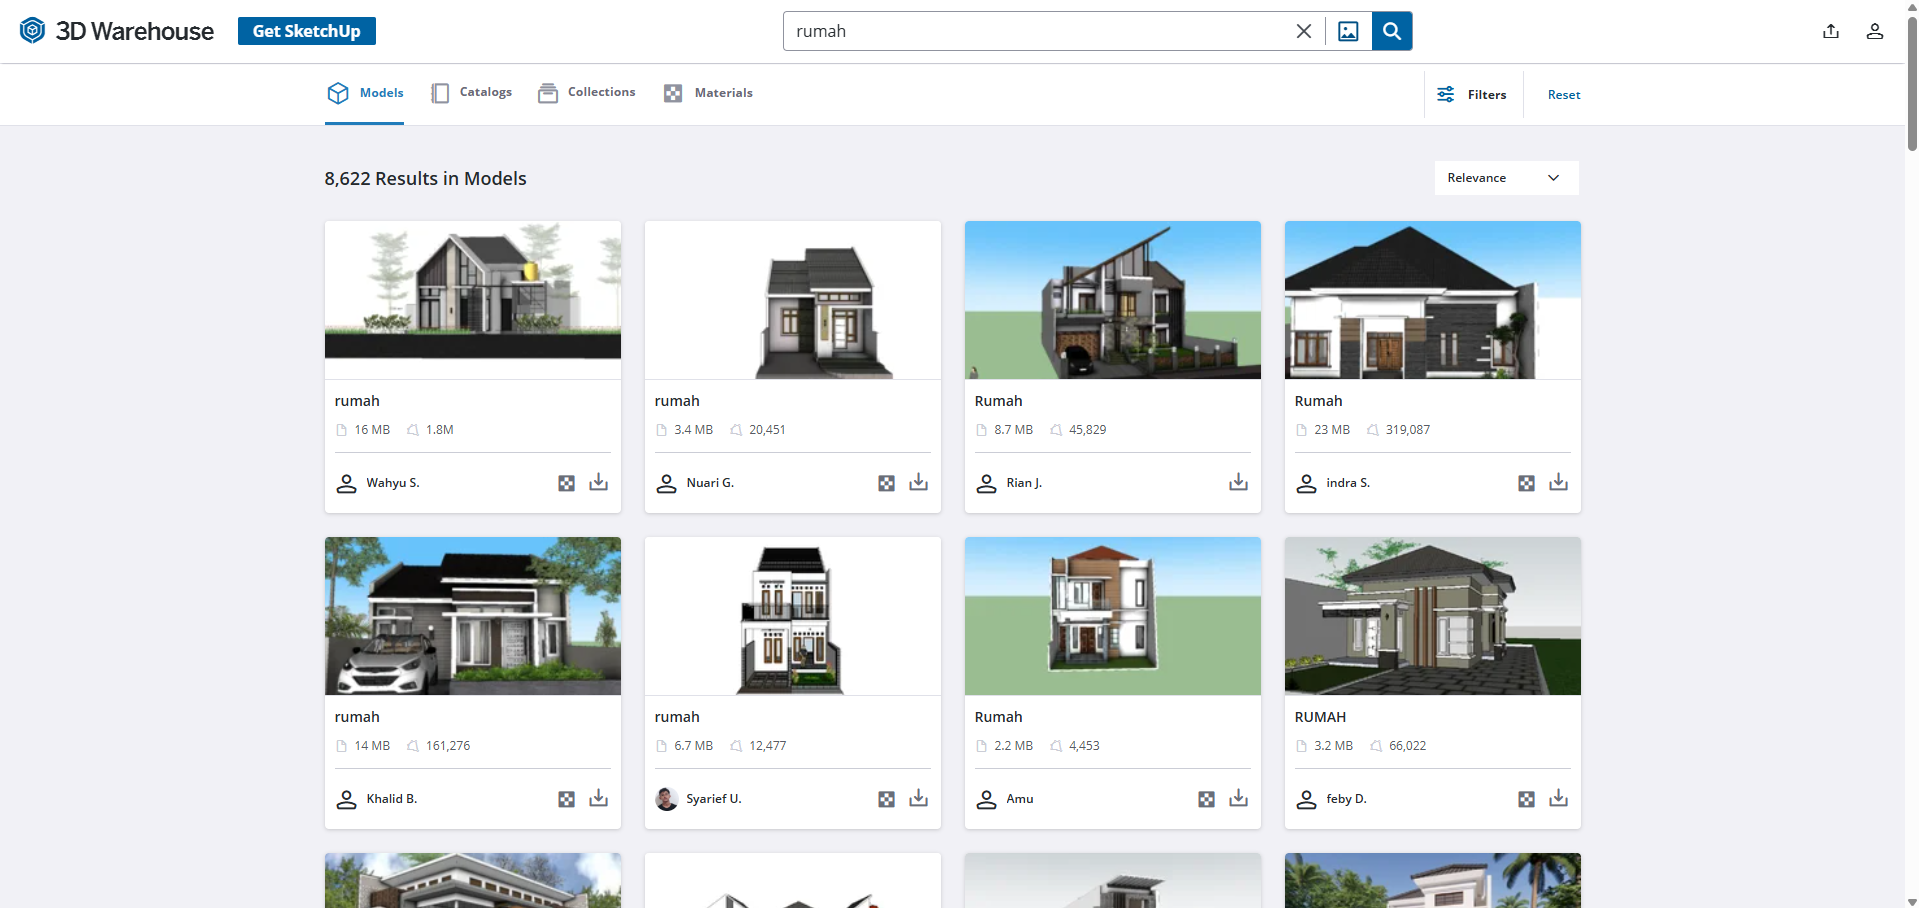Open the Syarief U. author profile
The height and width of the screenshot is (908, 1919).
click(x=713, y=799)
